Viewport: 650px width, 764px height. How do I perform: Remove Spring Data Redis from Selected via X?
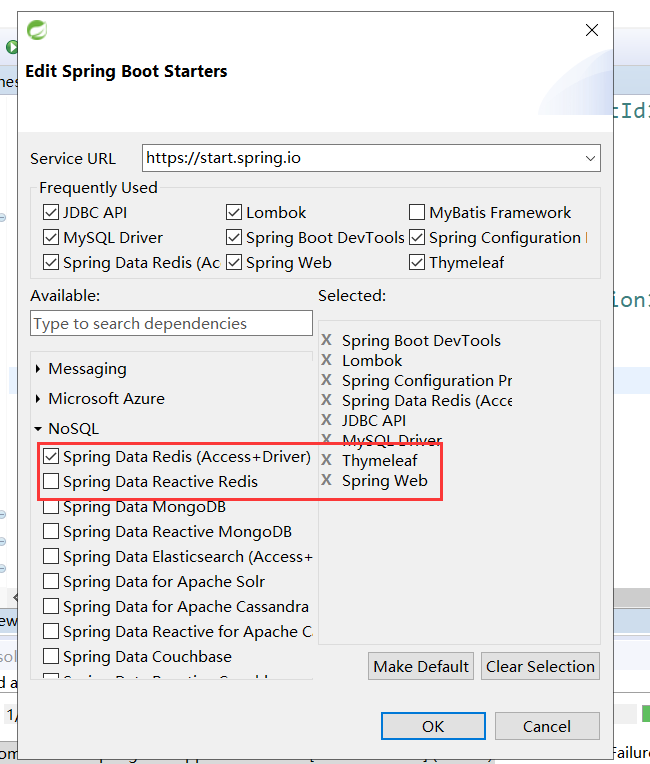[x=326, y=400]
